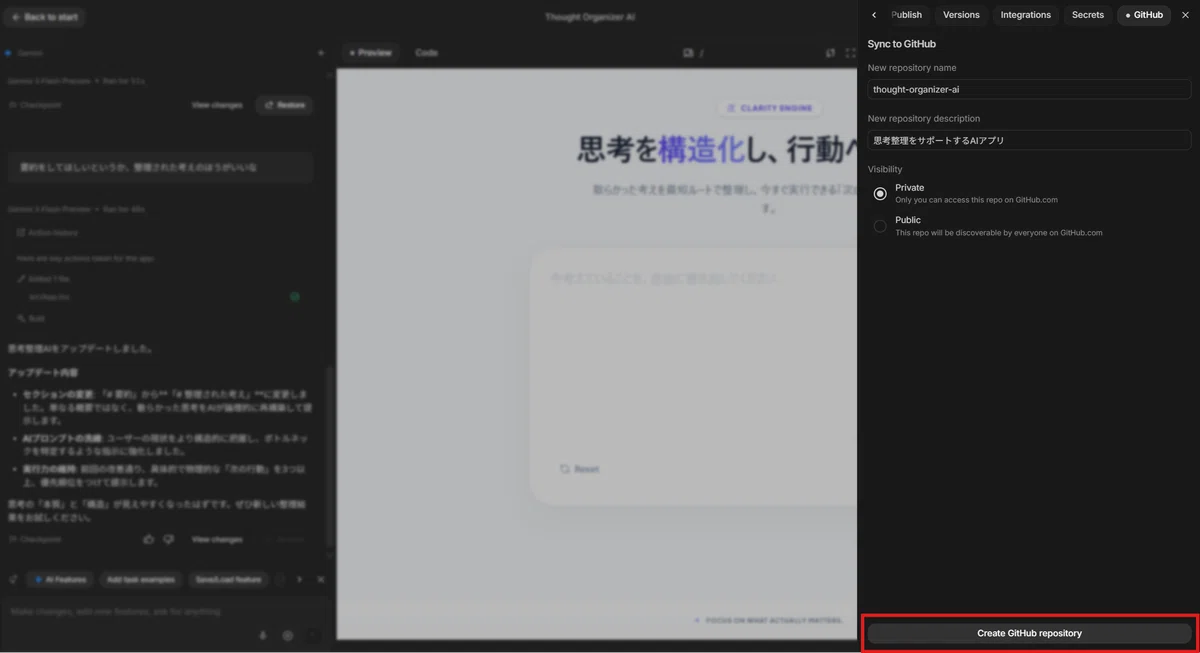This screenshot has height=653, width=1200.
Task: Select the Private visibility radio button
Action: 880,193
